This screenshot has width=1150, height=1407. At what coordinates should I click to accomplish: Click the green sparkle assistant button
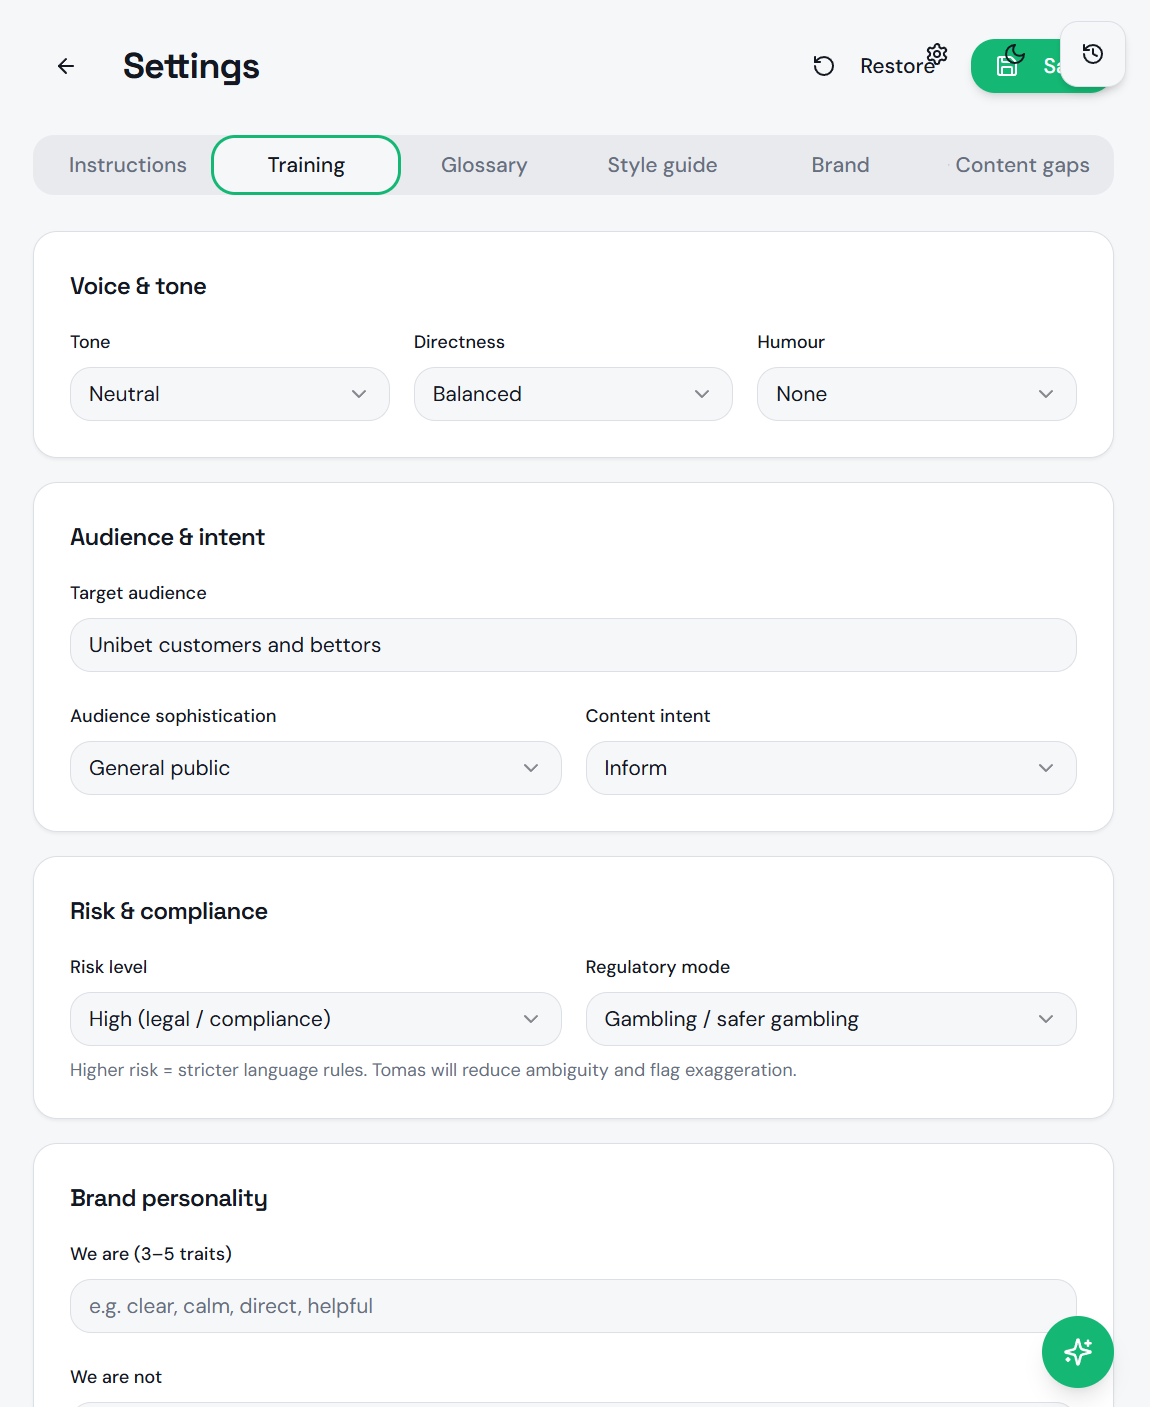click(x=1077, y=1351)
